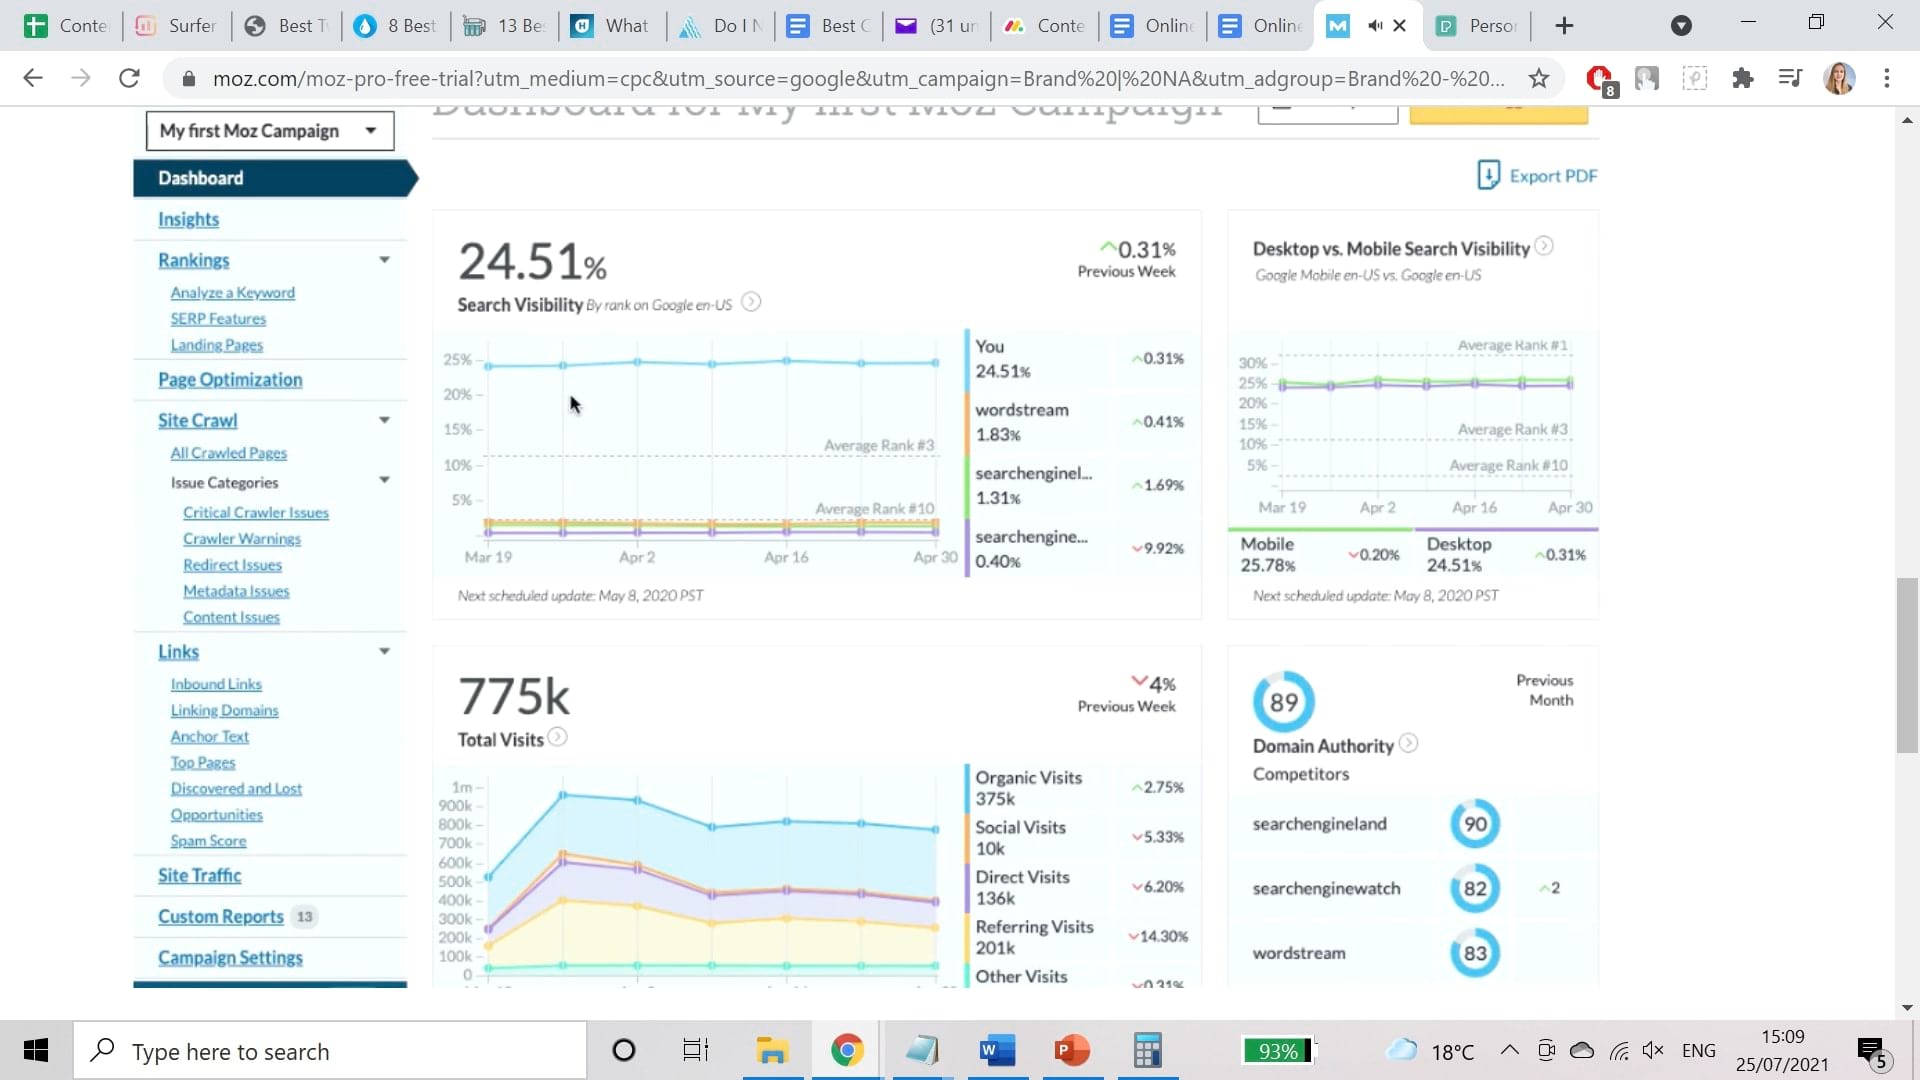This screenshot has width=1920, height=1080.
Task: Open Metadata Issues link
Action: click(x=236, y=591)
